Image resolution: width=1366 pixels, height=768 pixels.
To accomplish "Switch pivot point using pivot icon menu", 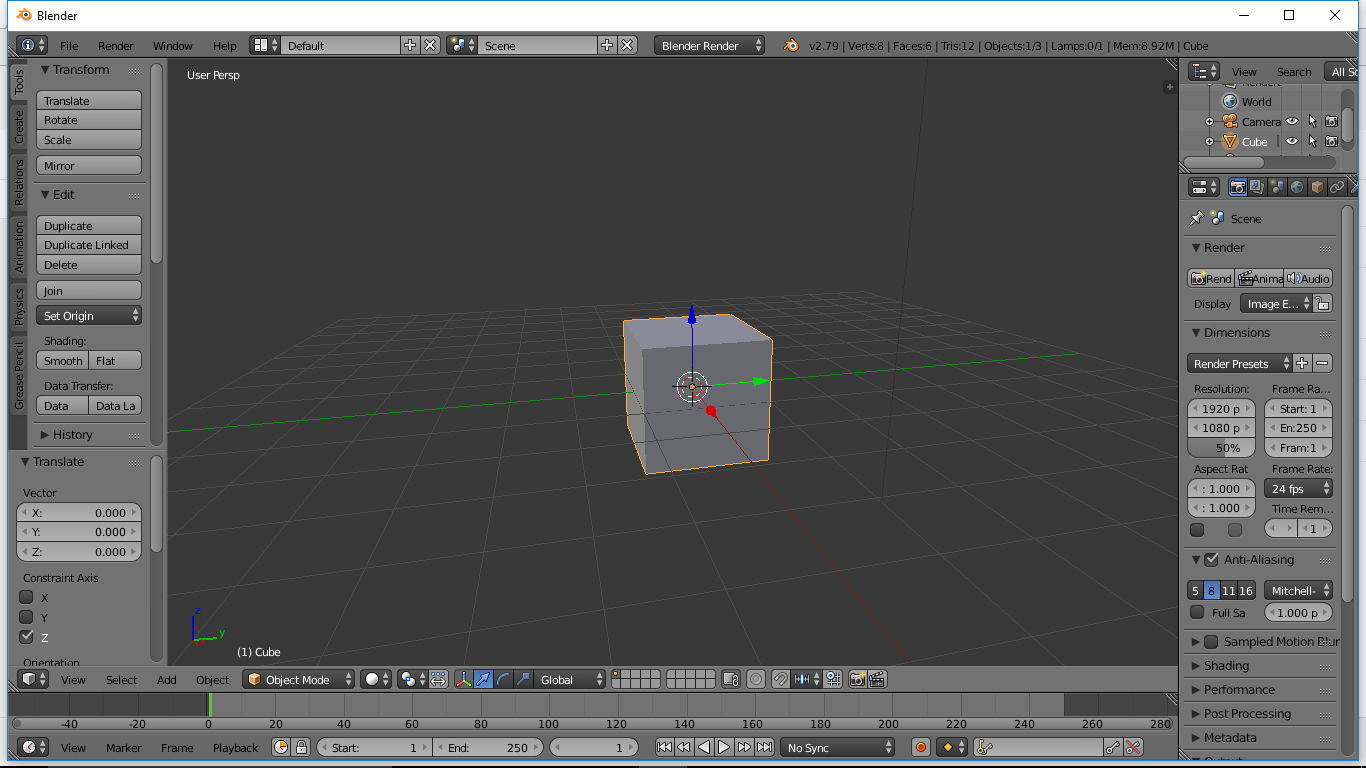I will (x=407, y=679).
